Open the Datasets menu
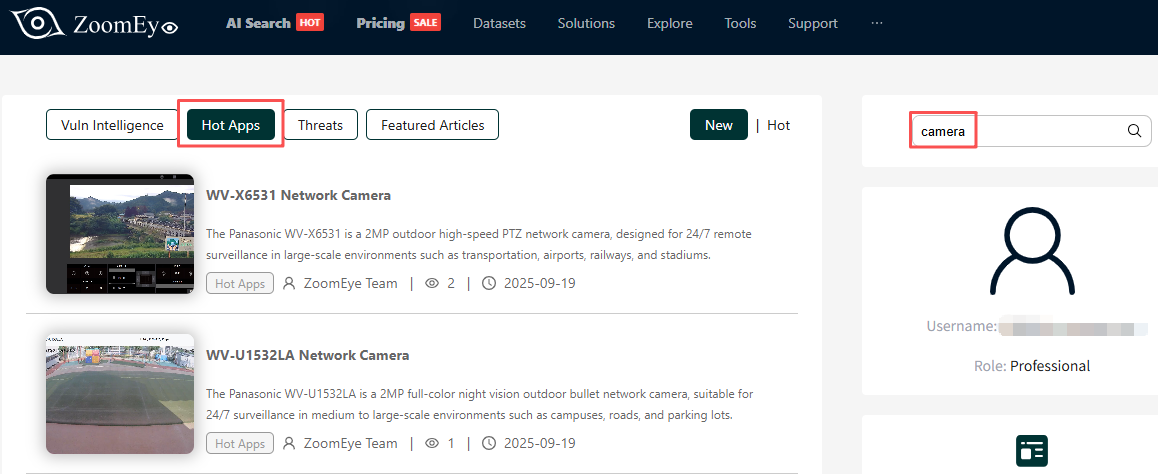 (x=499, y=24)
